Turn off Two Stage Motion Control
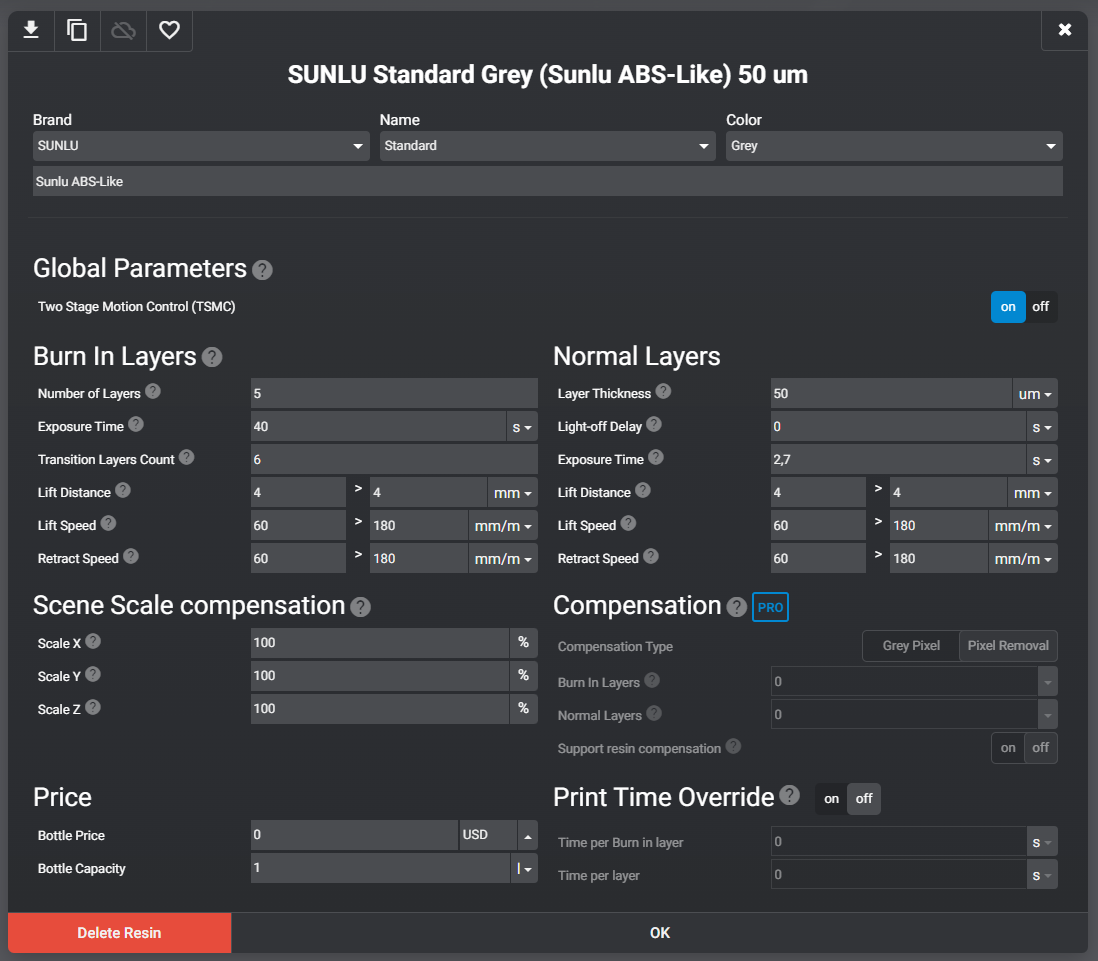The image size is (1098, 961). (1040, 307)
